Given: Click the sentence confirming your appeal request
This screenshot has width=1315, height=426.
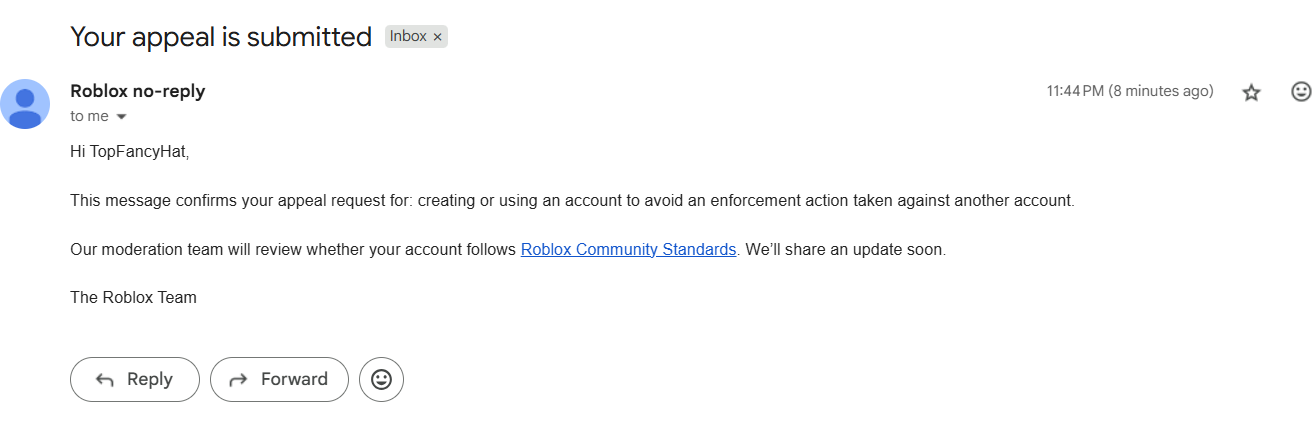Looking at the screenshot, I should 571,200.
